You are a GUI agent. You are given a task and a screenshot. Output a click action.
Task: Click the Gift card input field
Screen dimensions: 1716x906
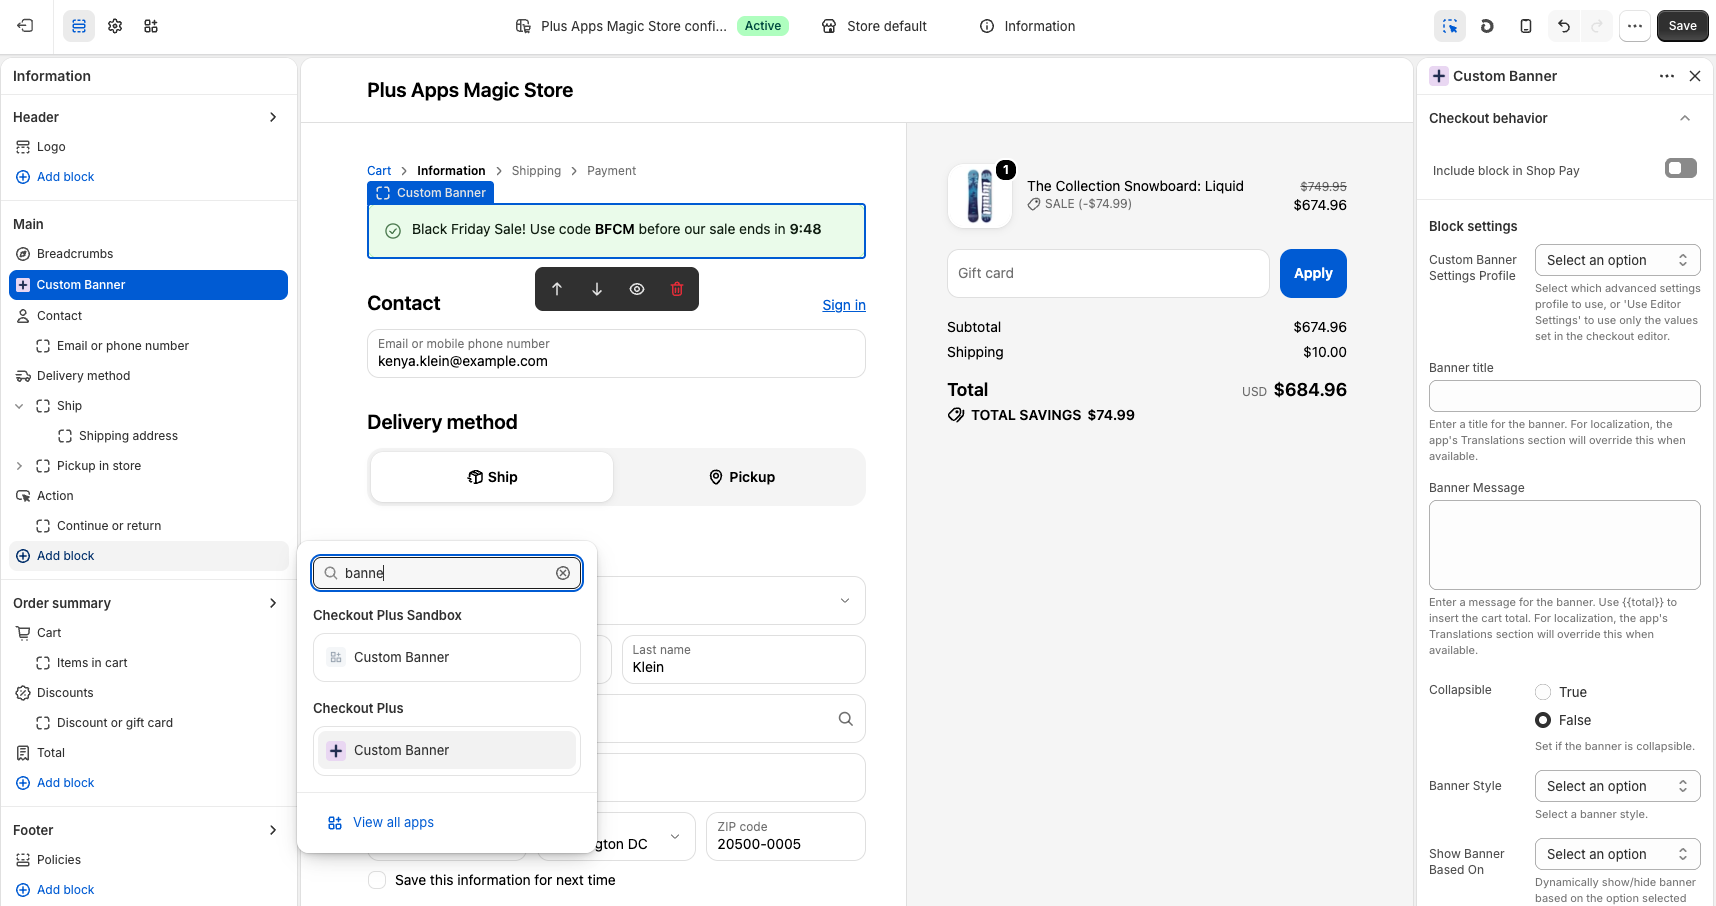click(1108, 273)
